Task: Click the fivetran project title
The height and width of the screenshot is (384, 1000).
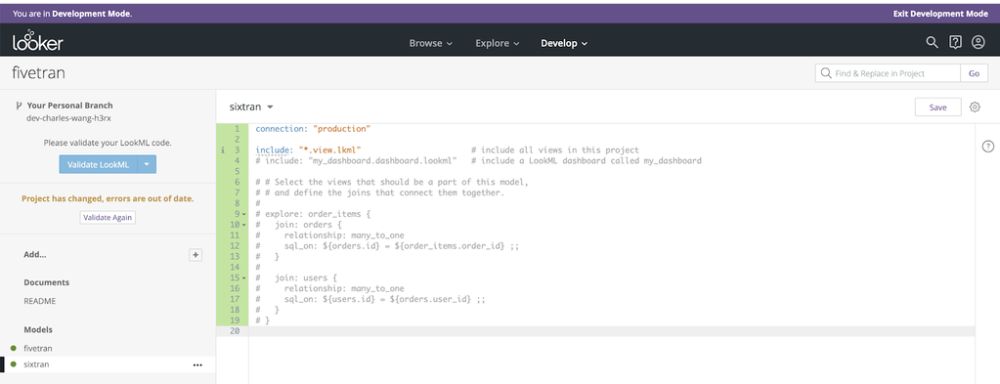Action: pos(38,73)
